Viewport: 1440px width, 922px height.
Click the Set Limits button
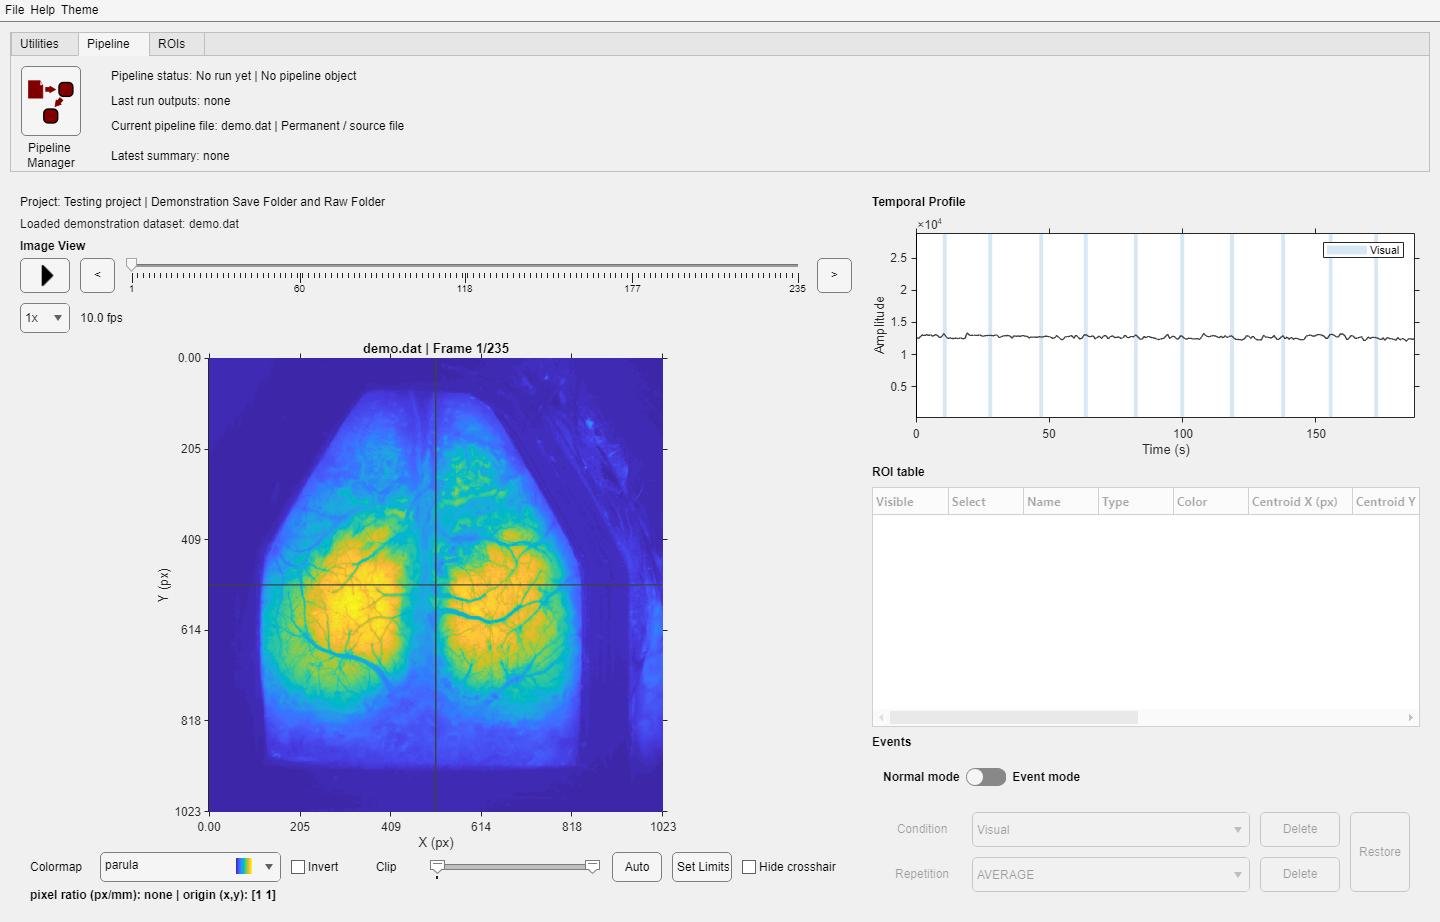click(703, 867)
